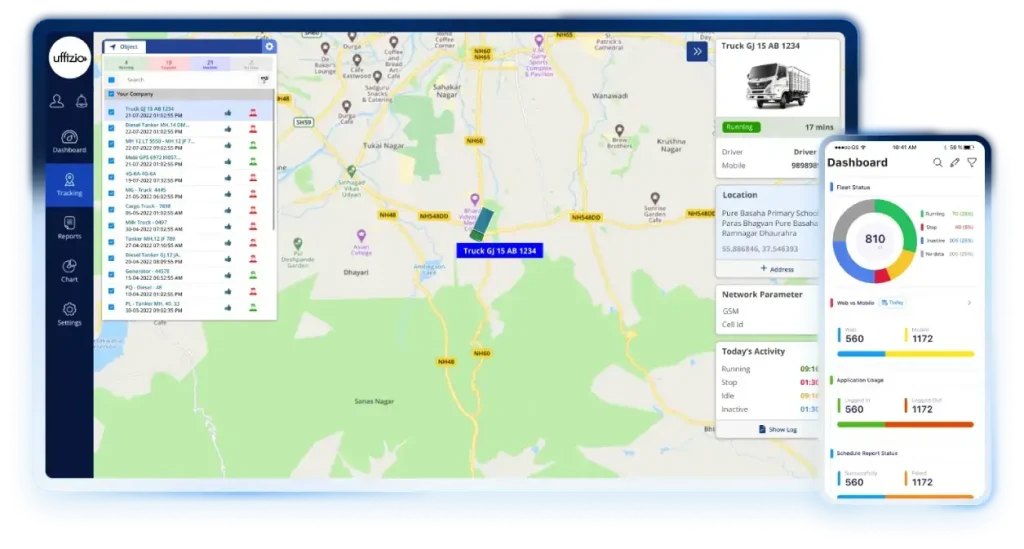Open the Today dropdown beside Web vs Mobile
The image size is (1024, 549).
pos(892,302)
